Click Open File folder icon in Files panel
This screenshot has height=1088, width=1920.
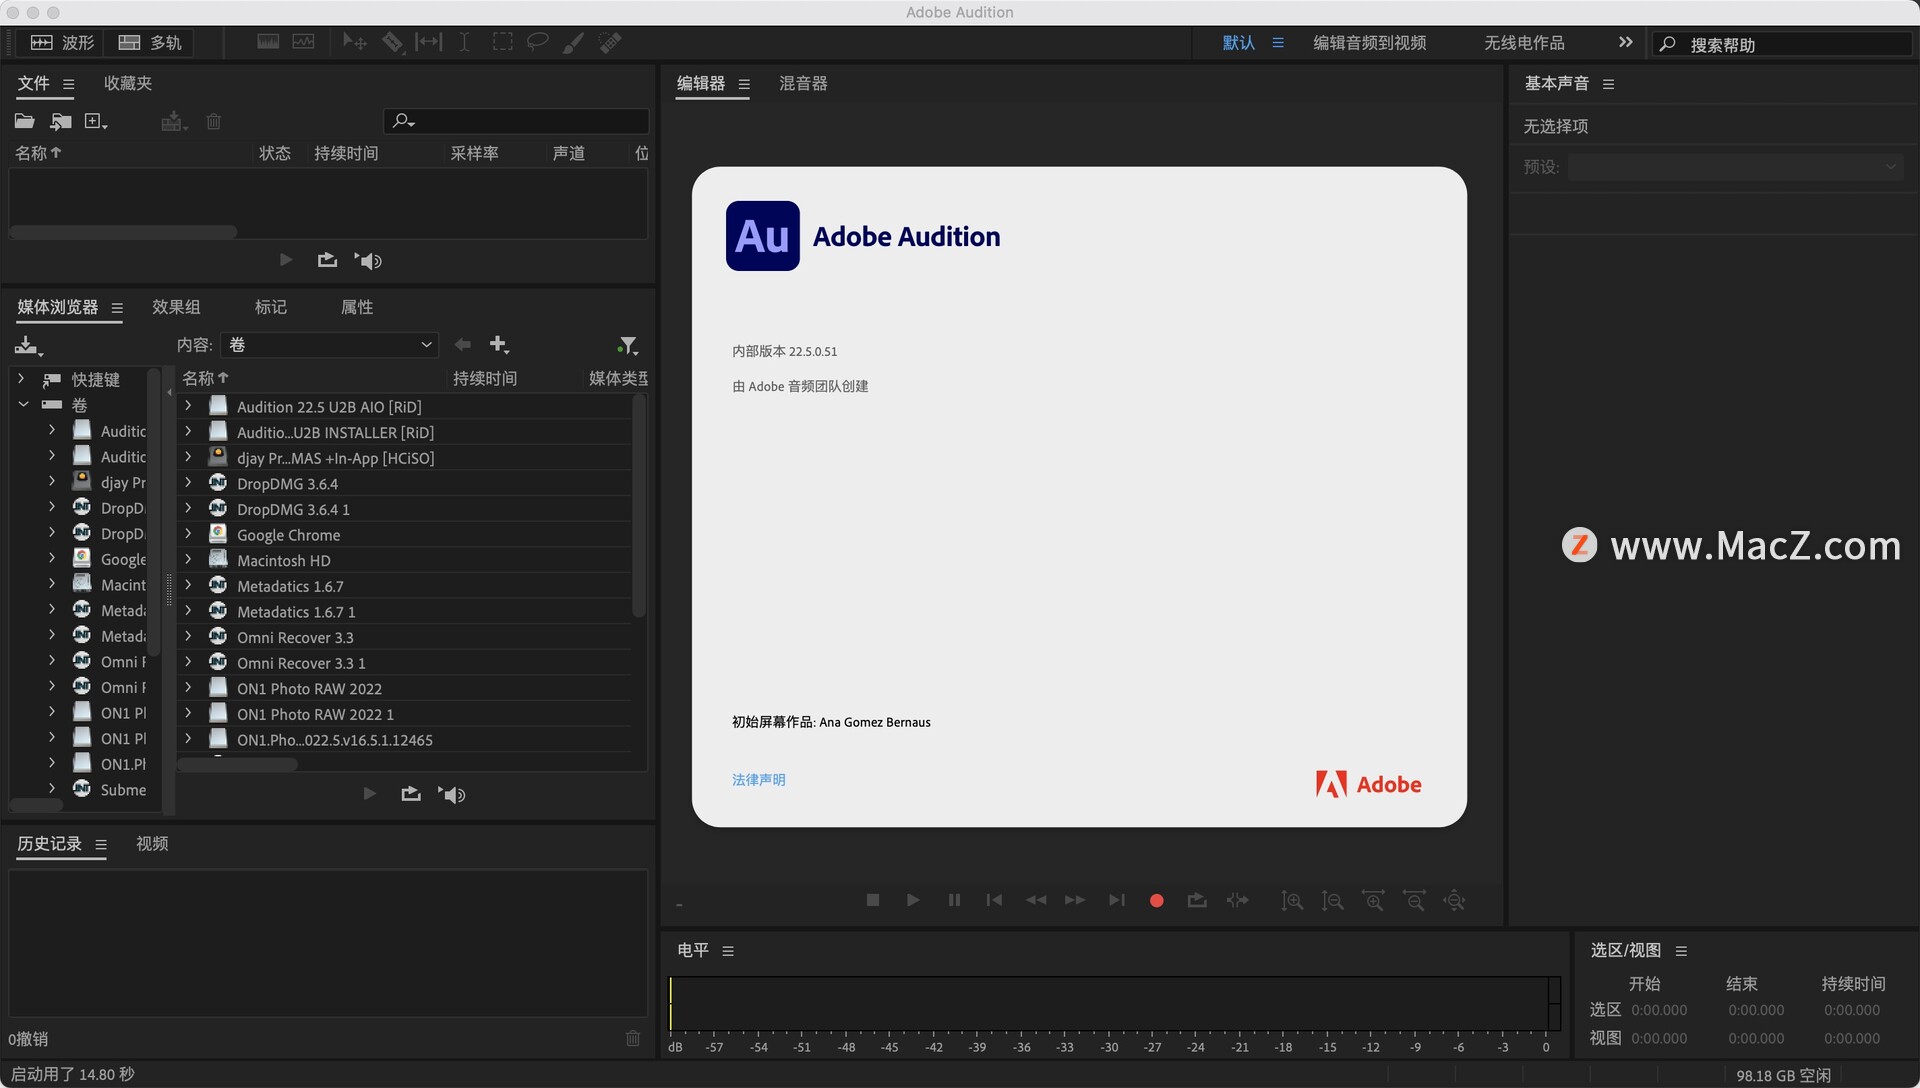[x=25, y=121]
